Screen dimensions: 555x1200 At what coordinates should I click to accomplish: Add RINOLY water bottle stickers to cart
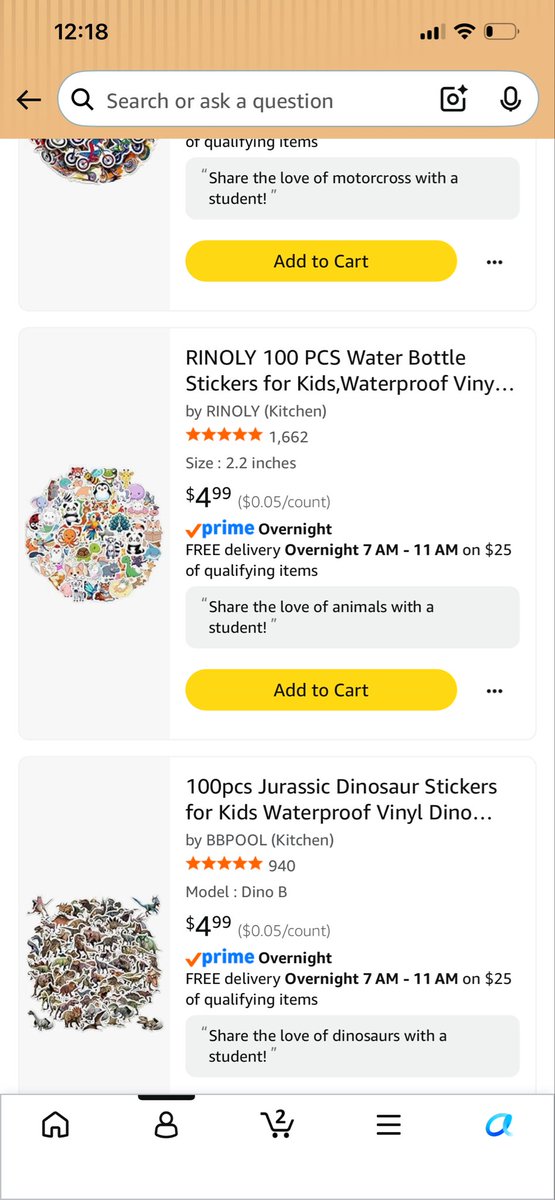click(321, 690)
